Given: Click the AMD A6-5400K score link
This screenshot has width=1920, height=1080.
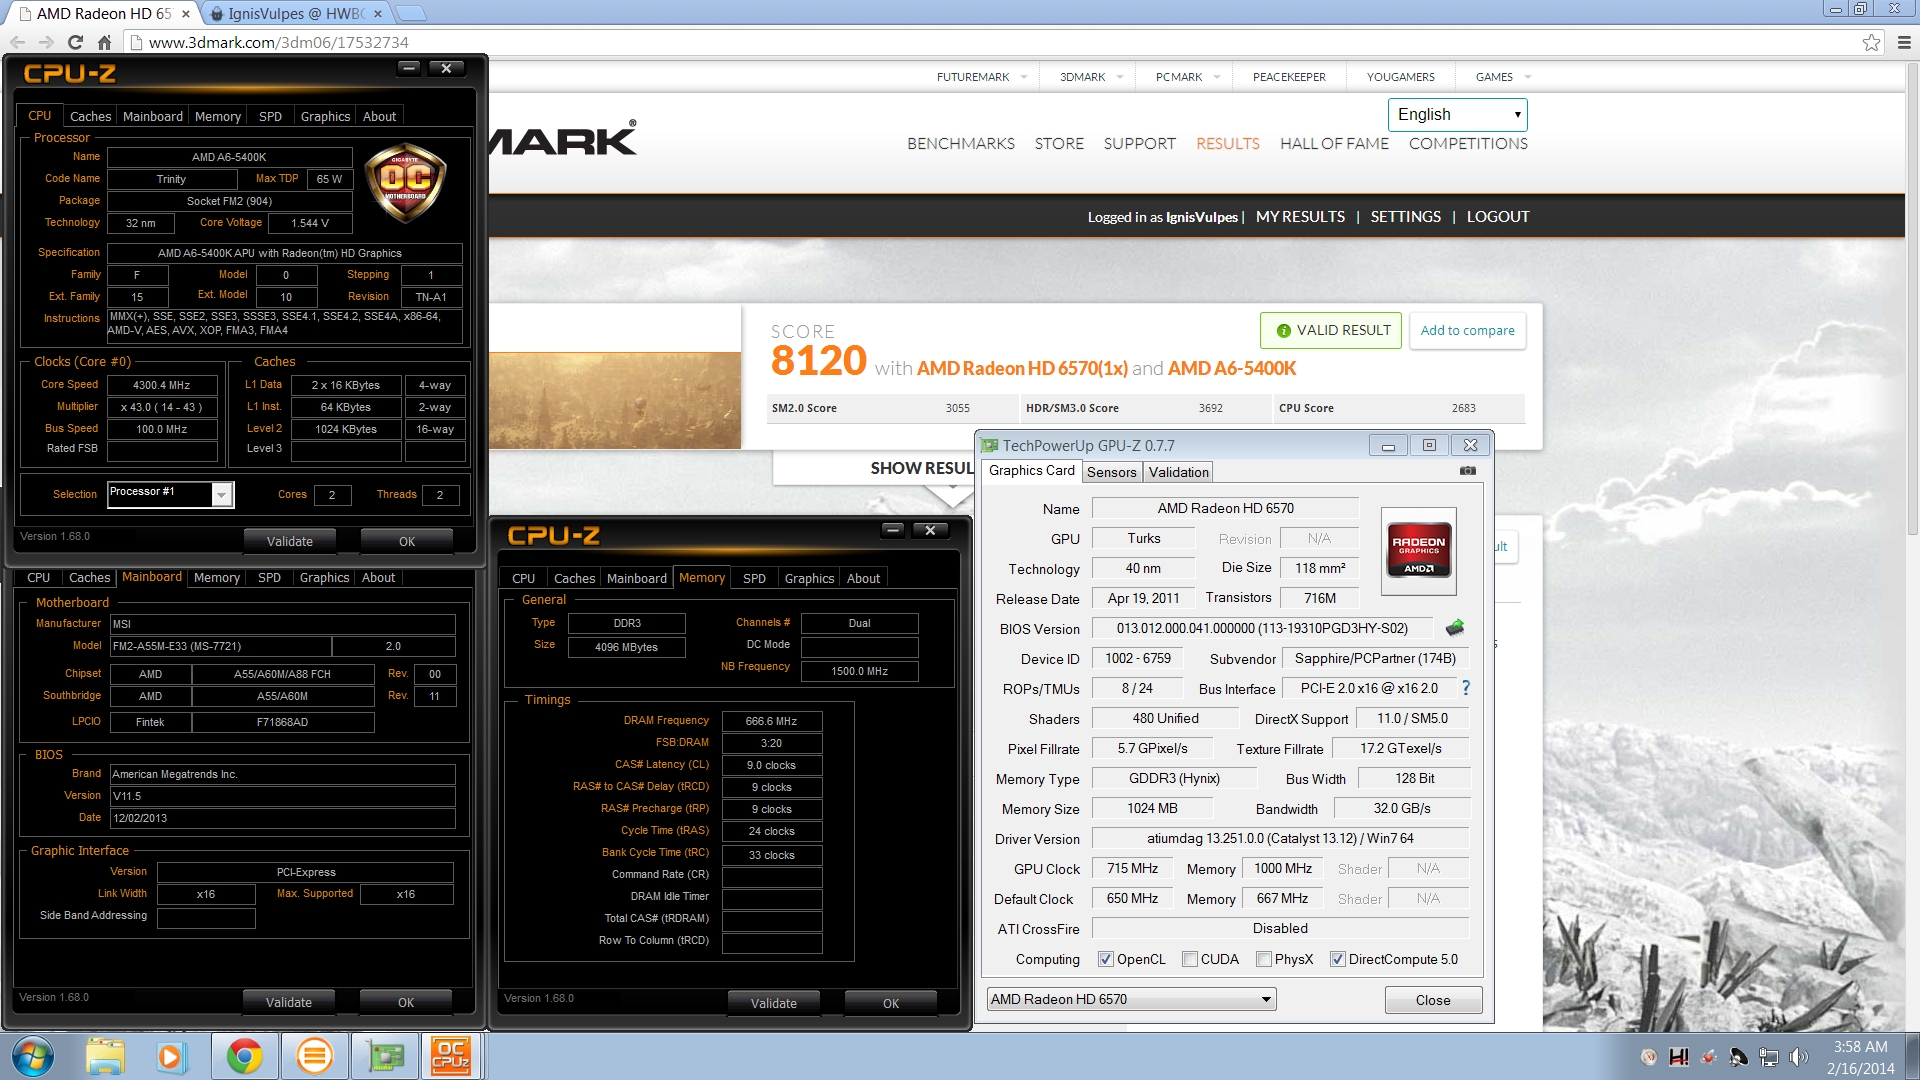Looking at the screenshot, I should [x=1231, y=368].
